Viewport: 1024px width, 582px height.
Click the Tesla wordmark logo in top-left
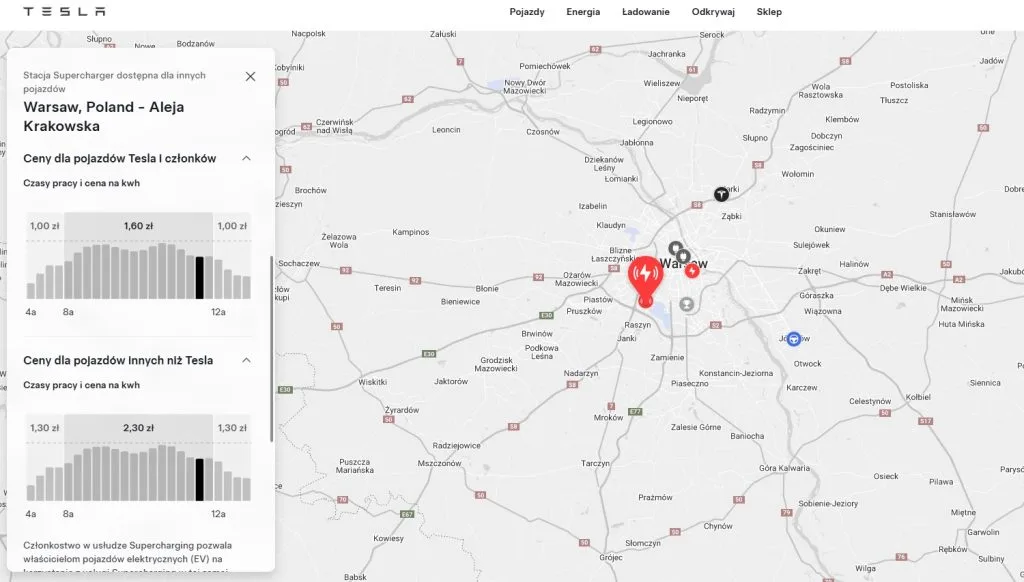pyautogui.click(x=65, y=12)
